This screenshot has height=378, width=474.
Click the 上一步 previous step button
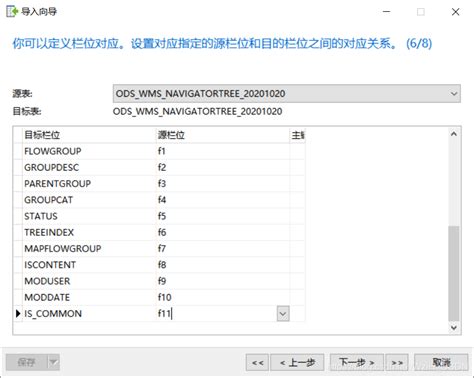point(297,362)
